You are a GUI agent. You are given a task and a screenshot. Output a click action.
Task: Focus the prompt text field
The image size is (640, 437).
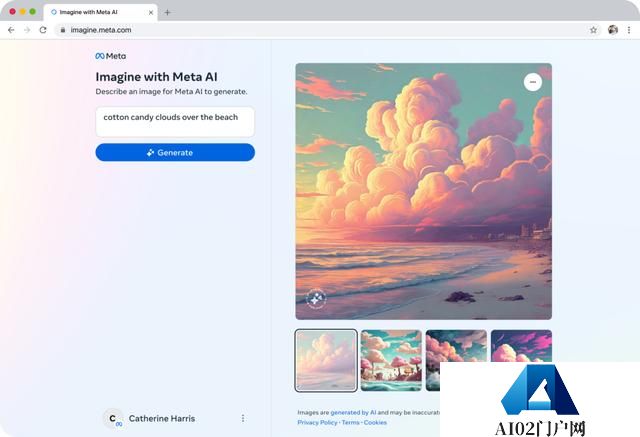click(175, 122)
